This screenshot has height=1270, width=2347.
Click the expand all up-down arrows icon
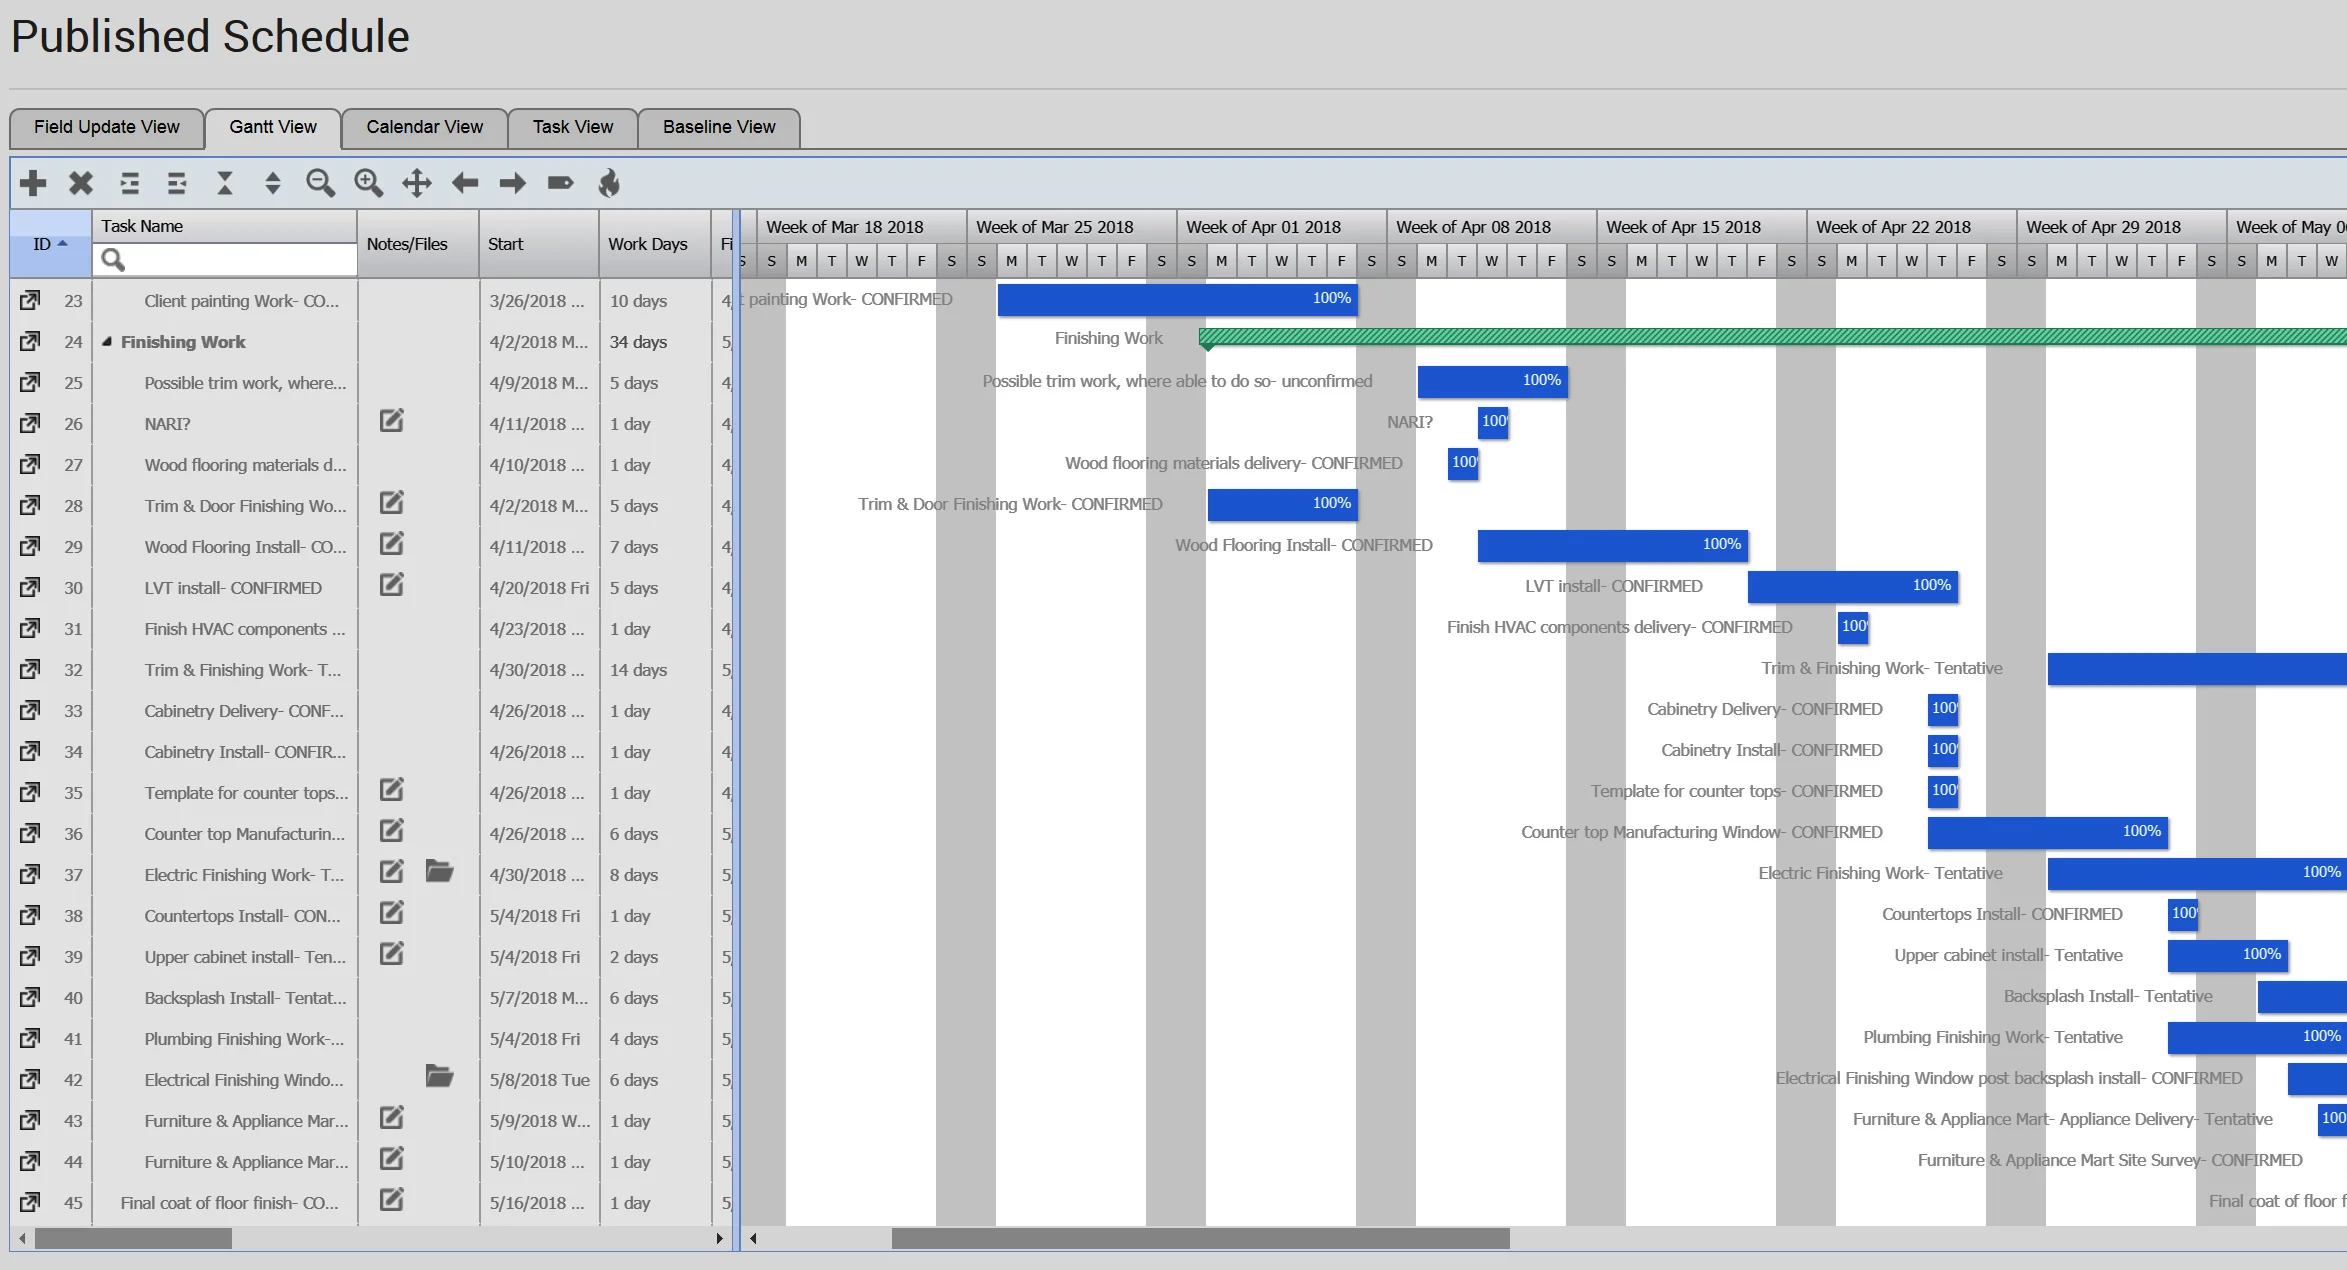tap(273, 183)
